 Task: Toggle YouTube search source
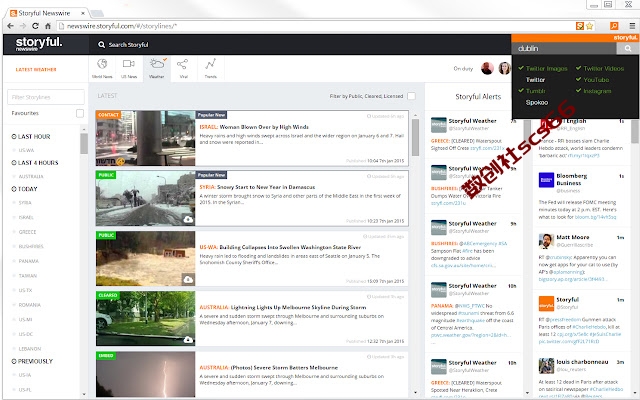[x=592, y=80]
